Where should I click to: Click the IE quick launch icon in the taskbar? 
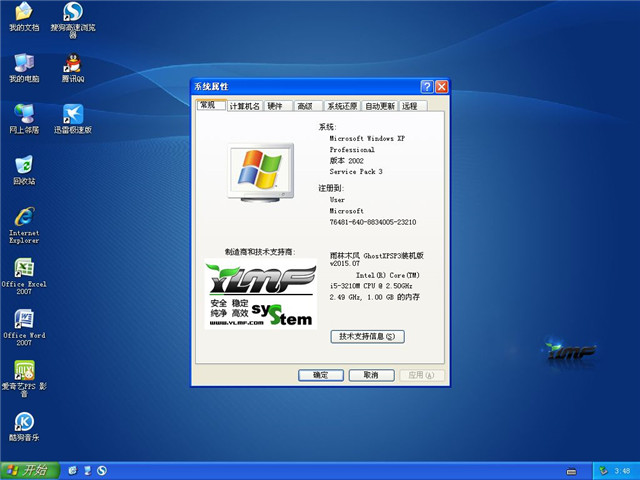[x=73, y=471]
